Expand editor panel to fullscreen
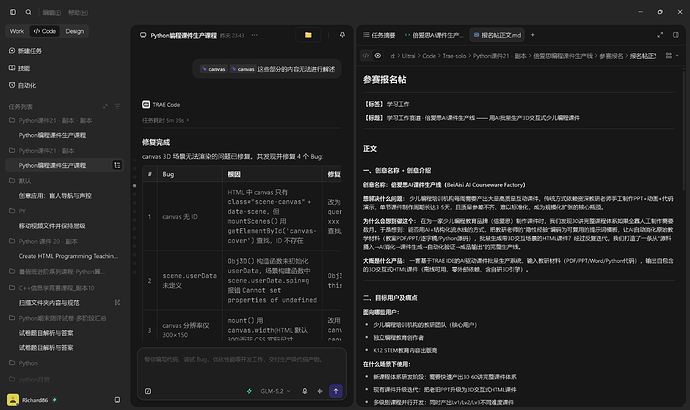The height and width of the screenshot is (410, 690). pyautogui.click(x=660, y=35)
